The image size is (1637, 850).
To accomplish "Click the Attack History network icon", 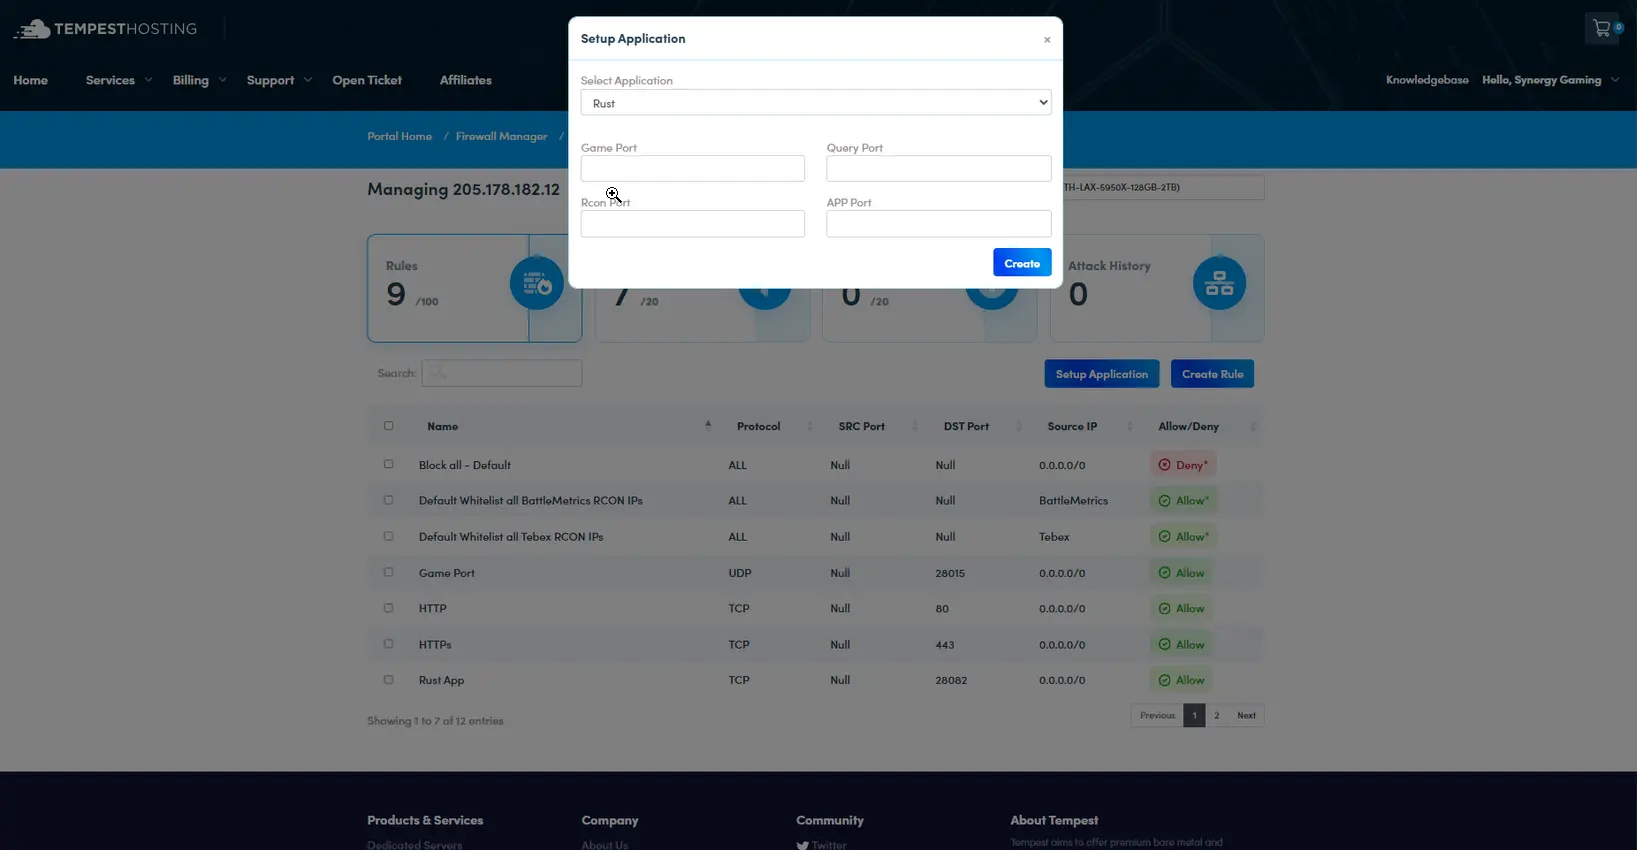I will point(1219,283).
